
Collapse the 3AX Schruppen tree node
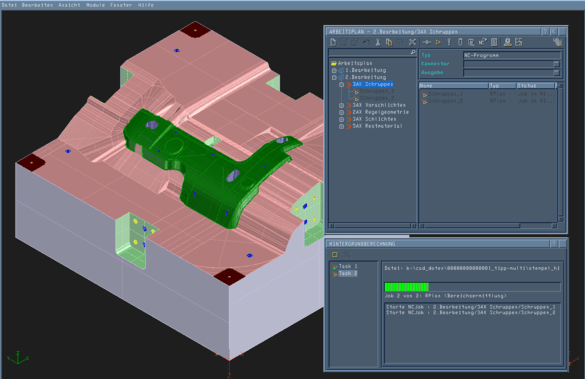click(x=341, y=85)
